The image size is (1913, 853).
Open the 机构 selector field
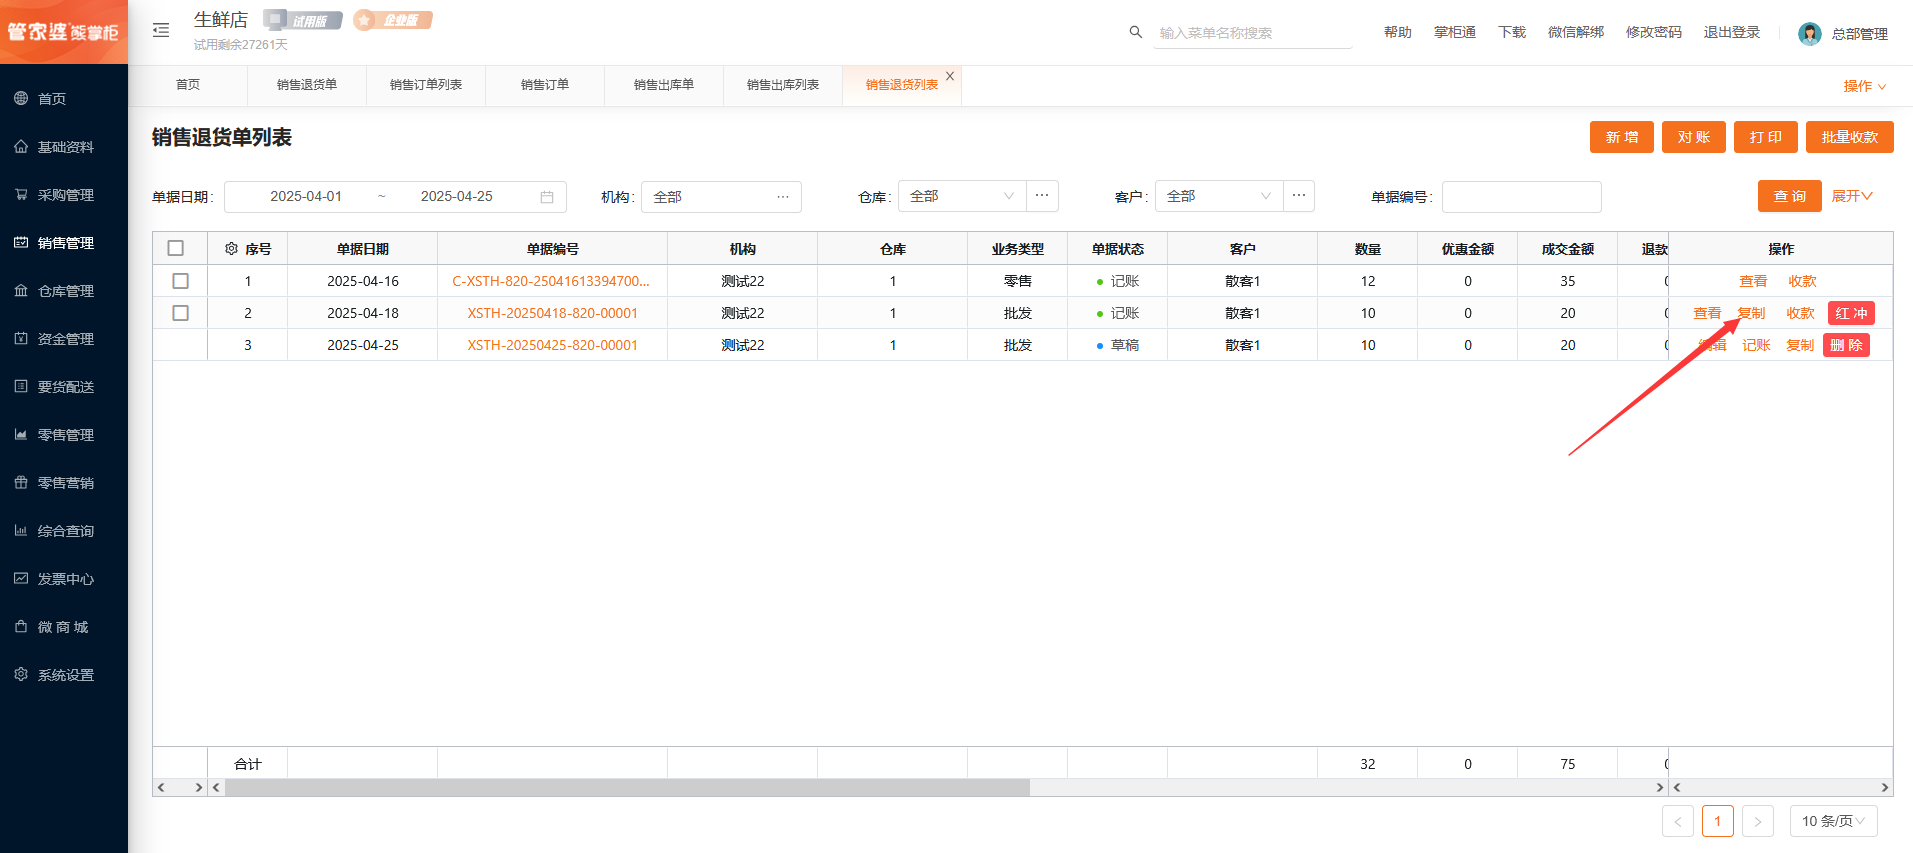pos(721,197)
